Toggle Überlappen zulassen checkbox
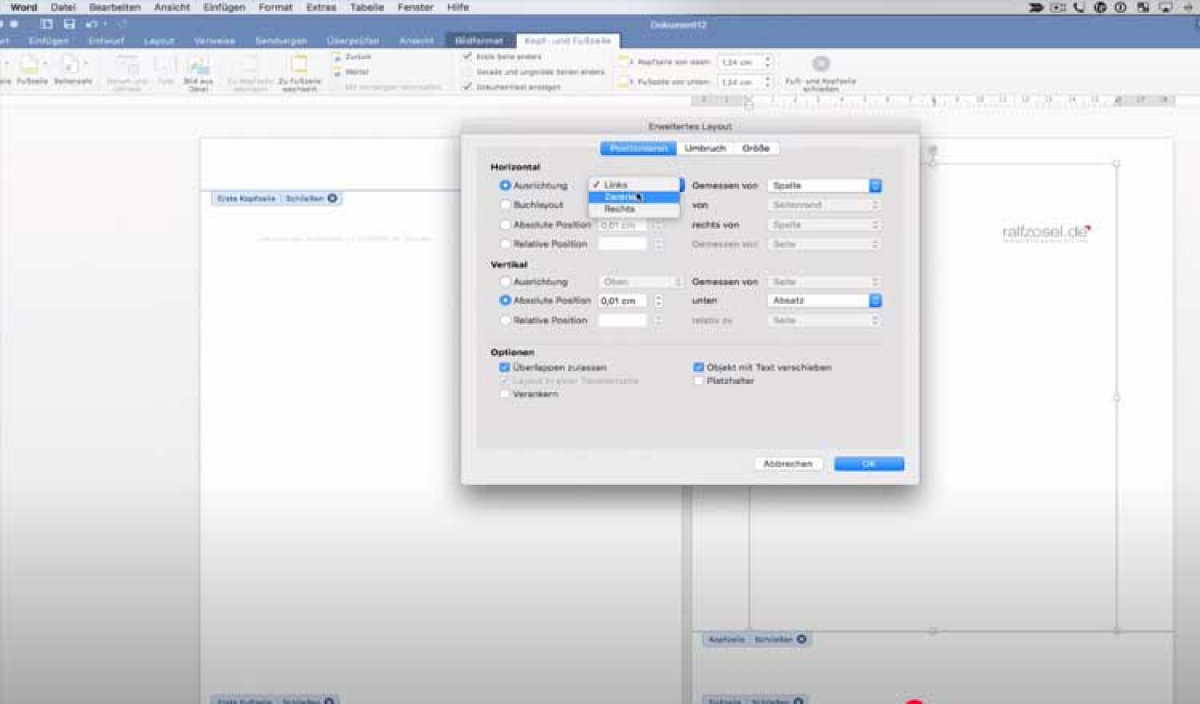Screen dimensions: 1200x704 (505, 367)
